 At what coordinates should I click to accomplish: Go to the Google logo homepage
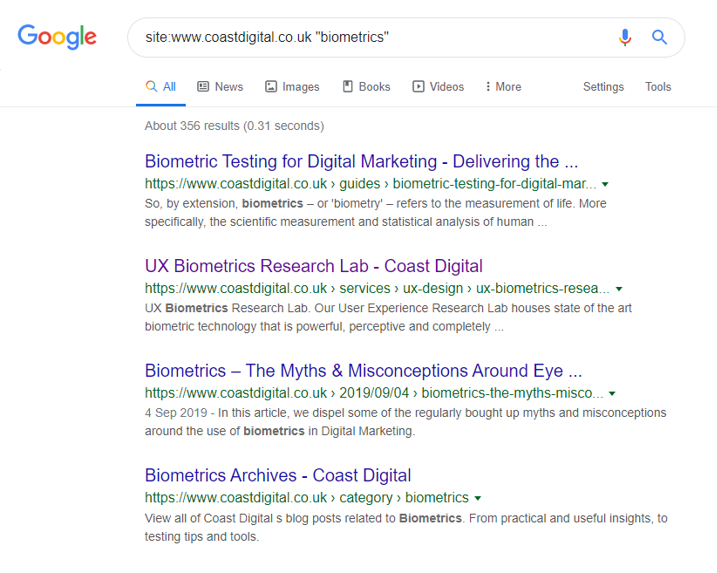coord(57,37)
